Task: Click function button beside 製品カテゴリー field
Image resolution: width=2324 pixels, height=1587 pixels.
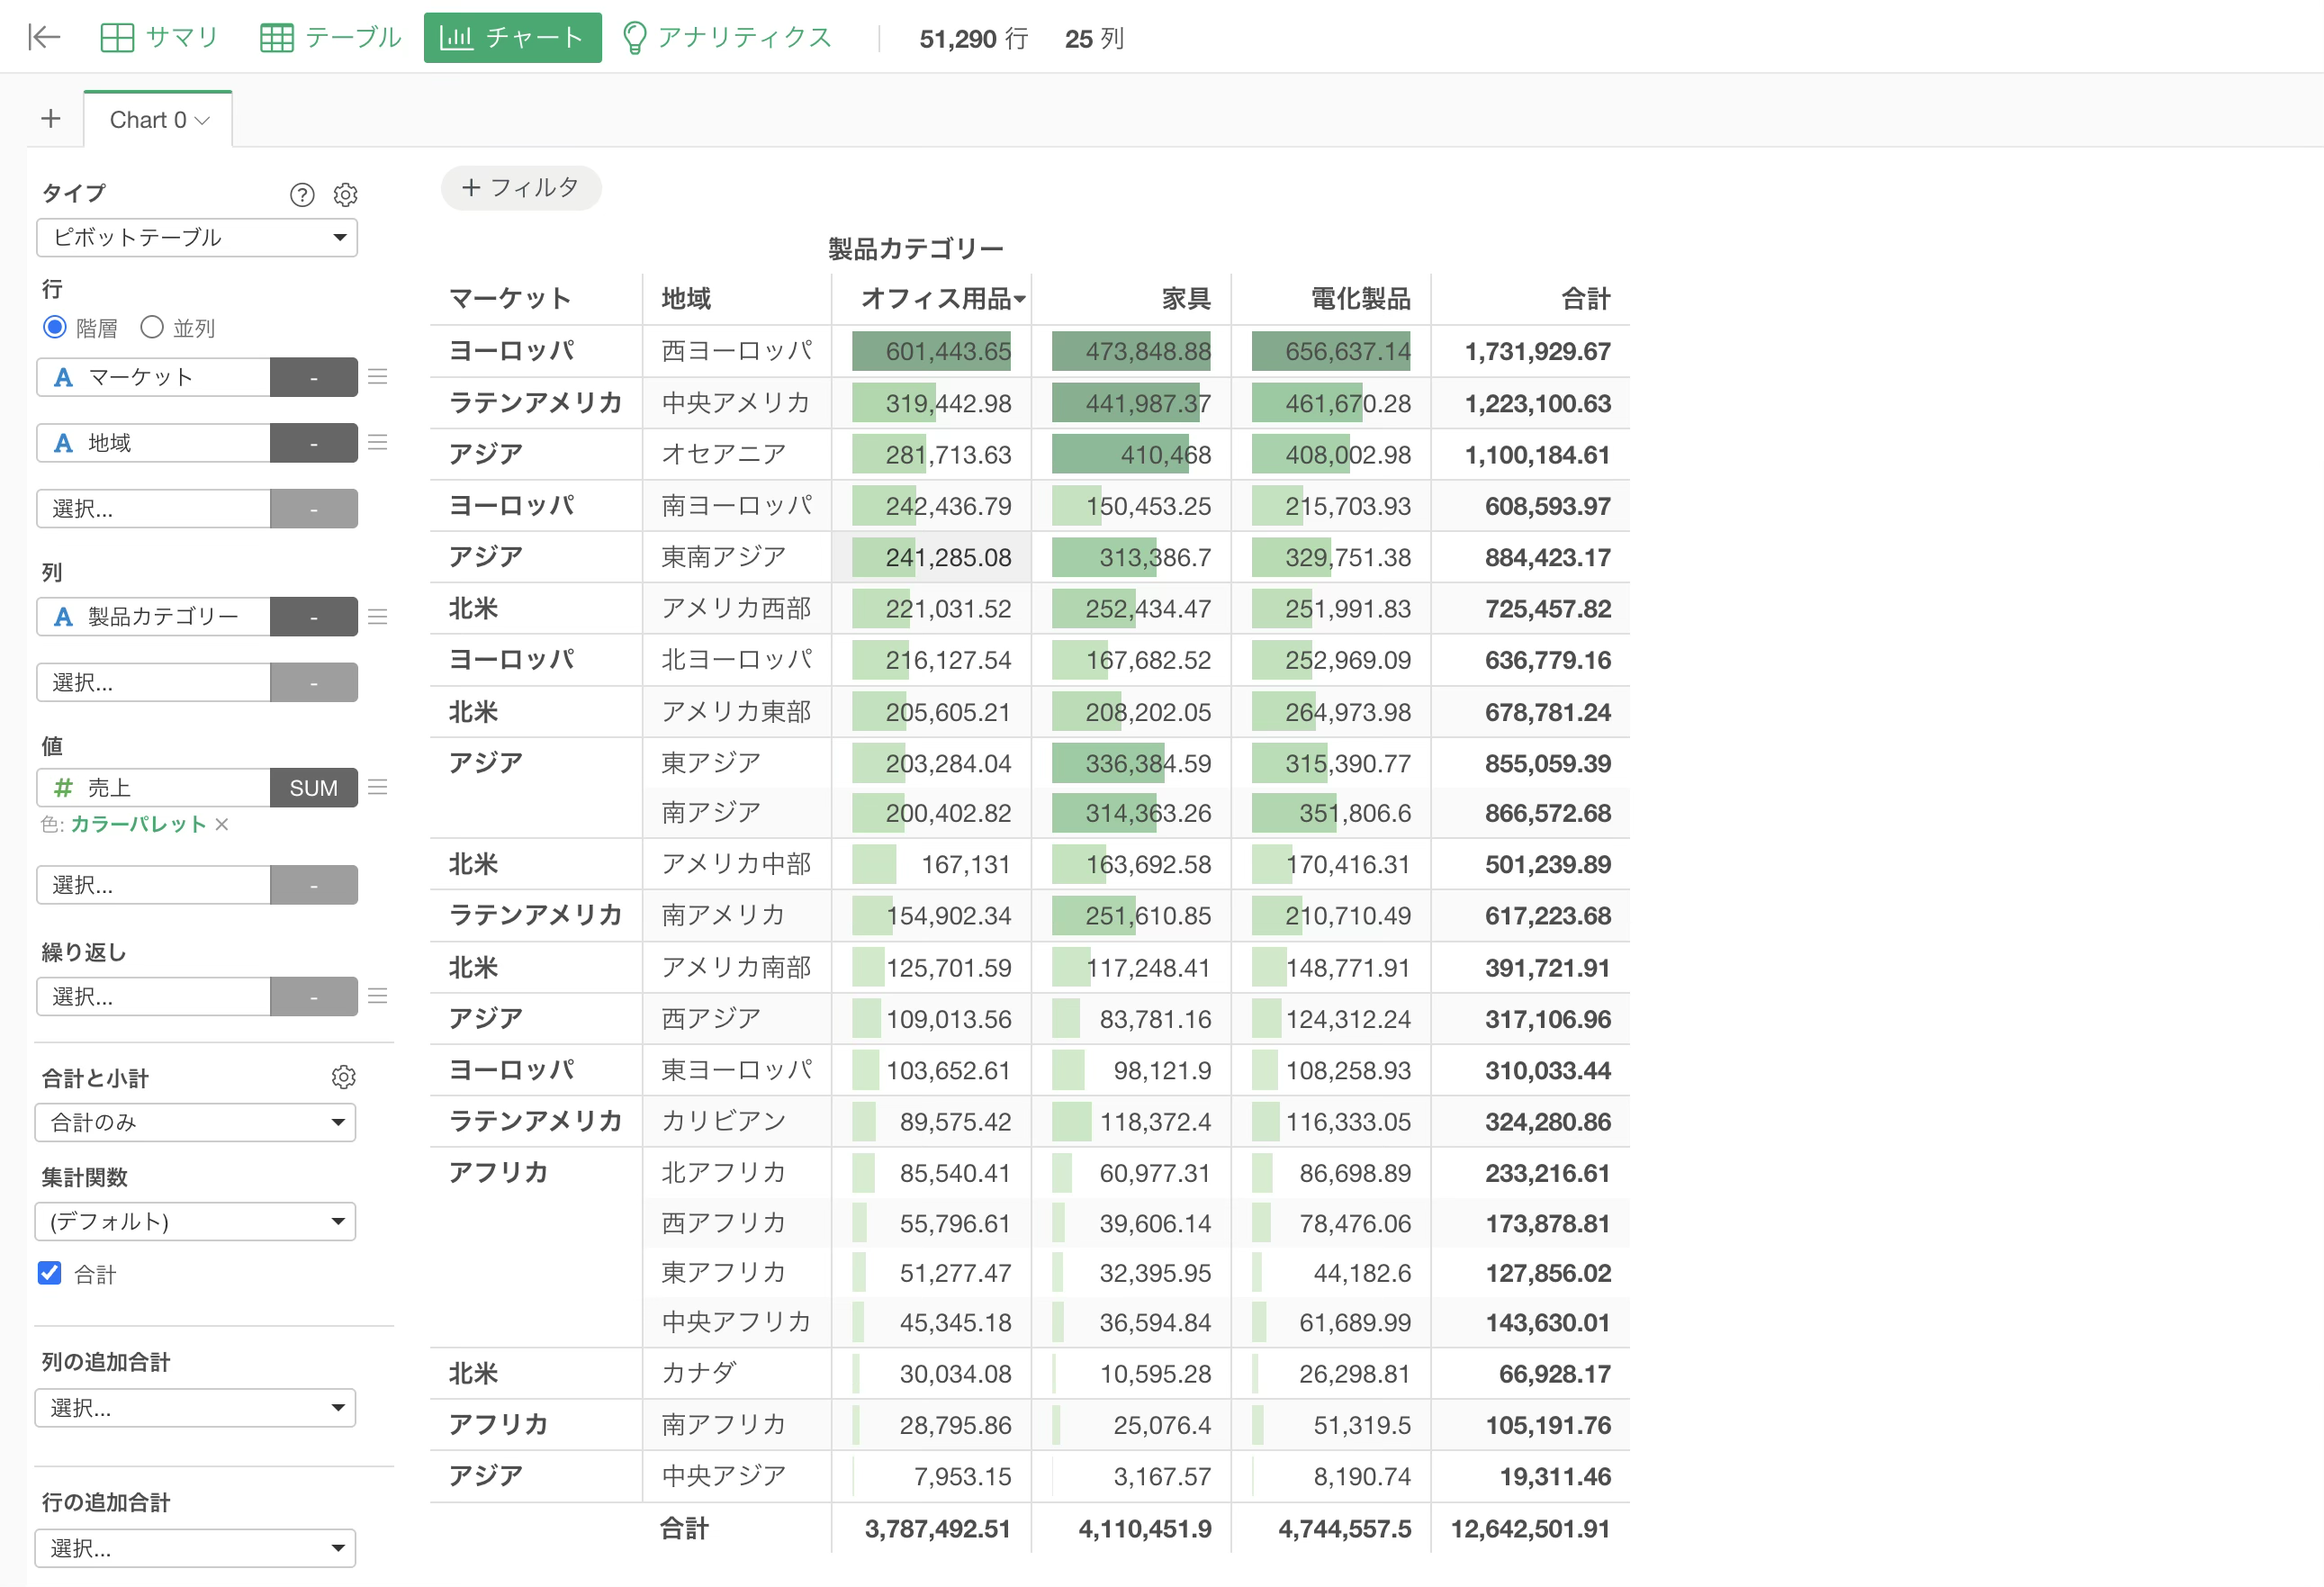Action: [x=313, y=617]
